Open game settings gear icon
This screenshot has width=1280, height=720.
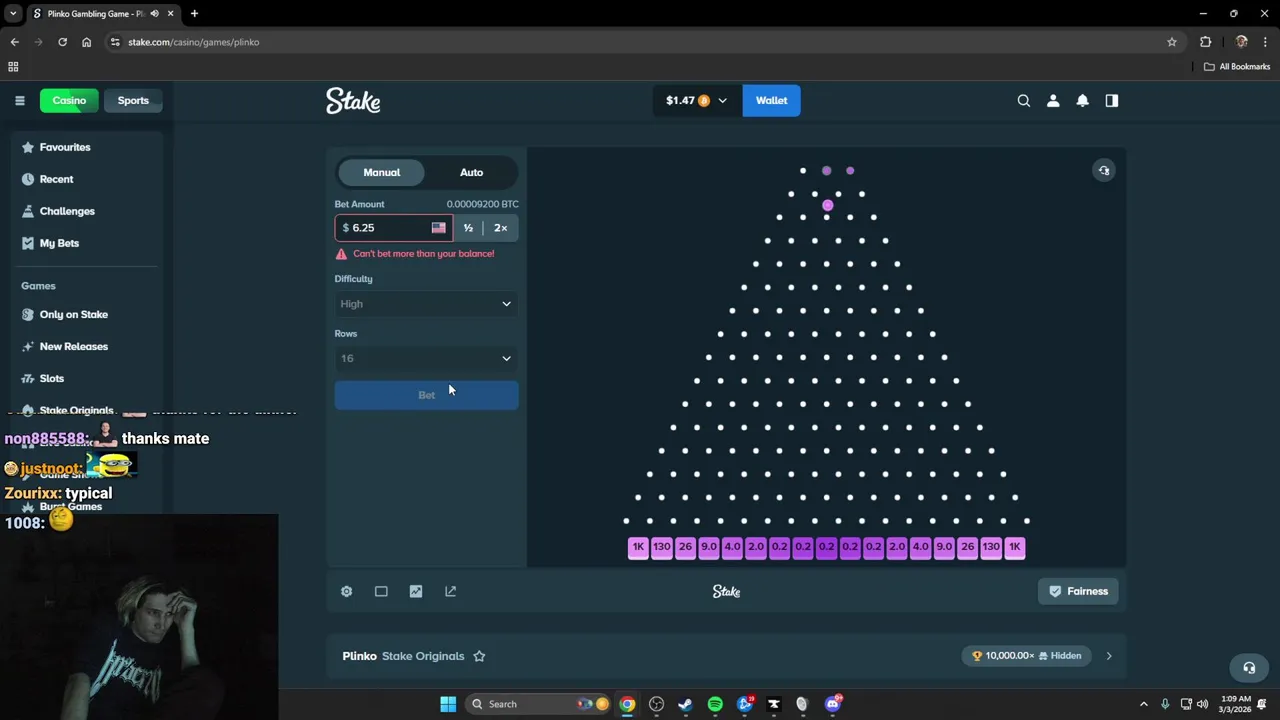point(346,591)
